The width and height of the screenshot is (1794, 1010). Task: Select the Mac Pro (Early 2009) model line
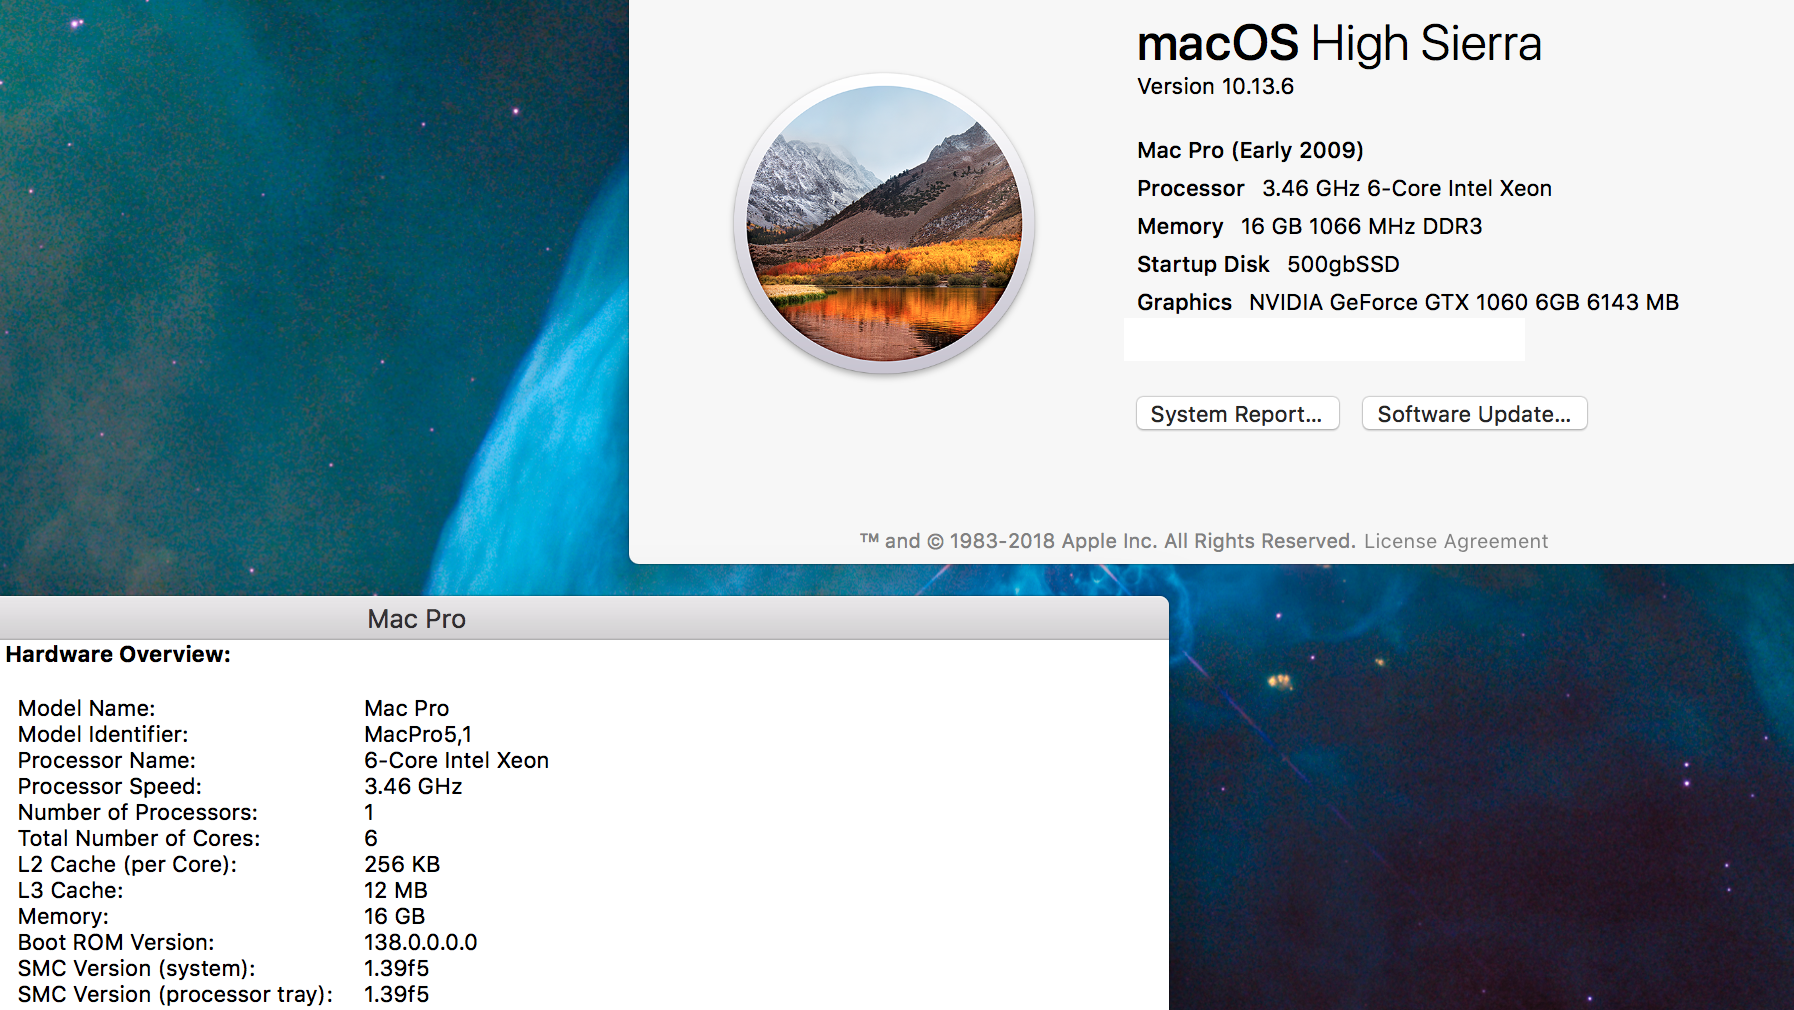1250,150
